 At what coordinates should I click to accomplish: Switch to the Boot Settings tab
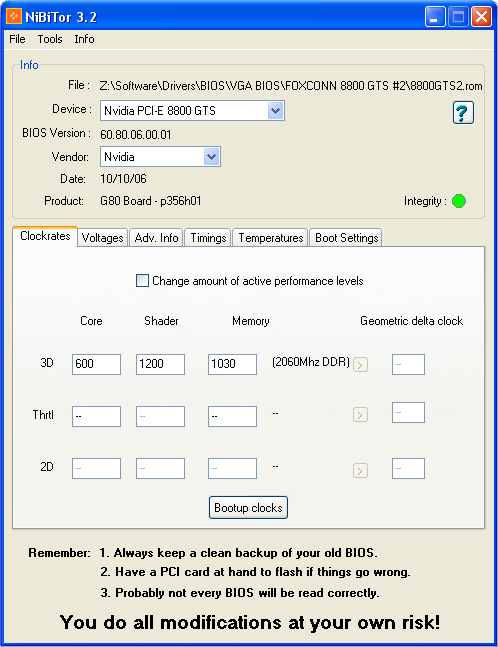click(346, 238)
